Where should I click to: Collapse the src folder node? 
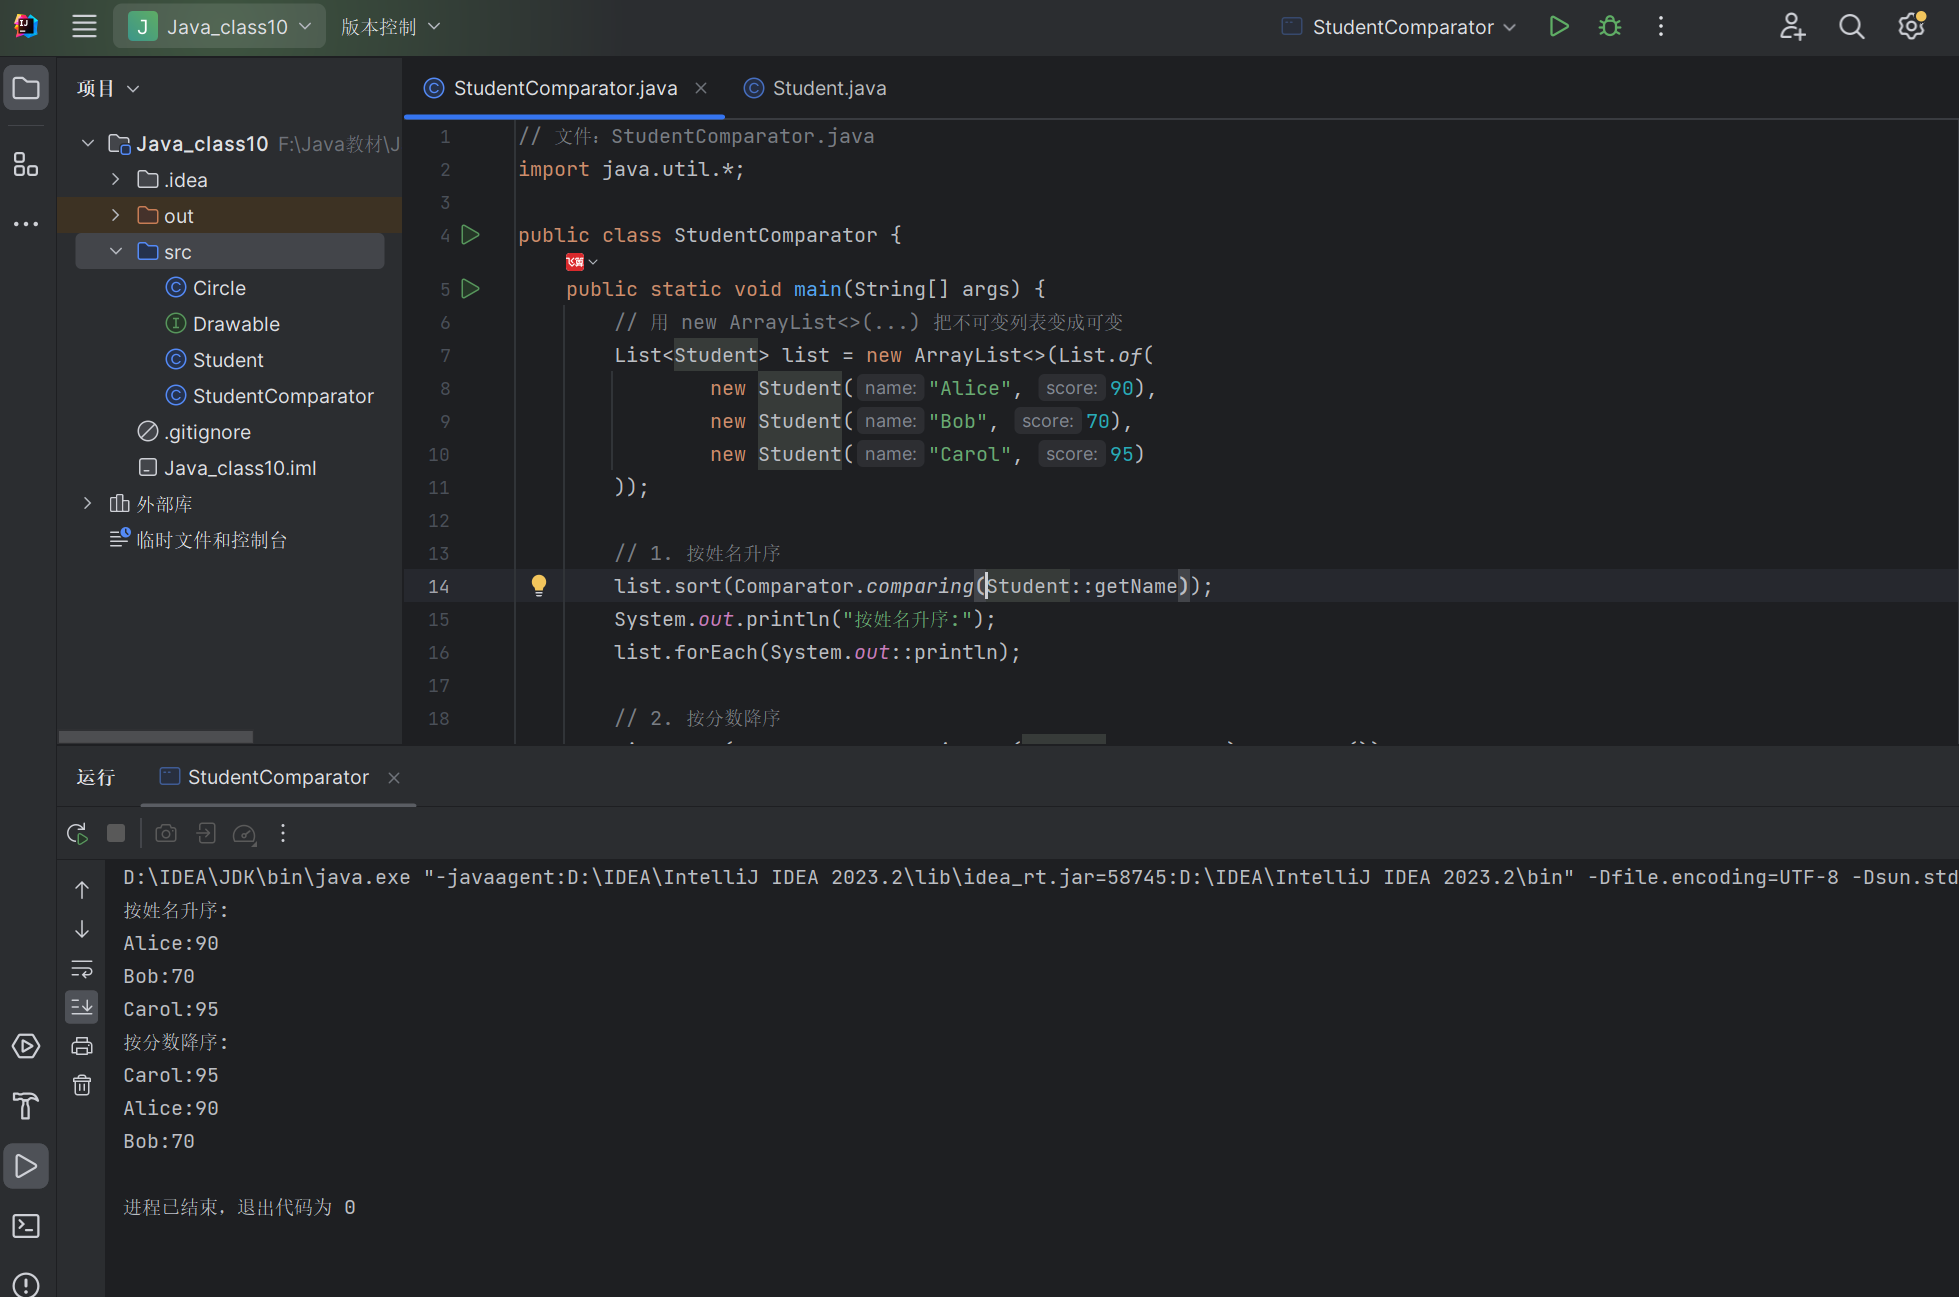pos(116,252)
